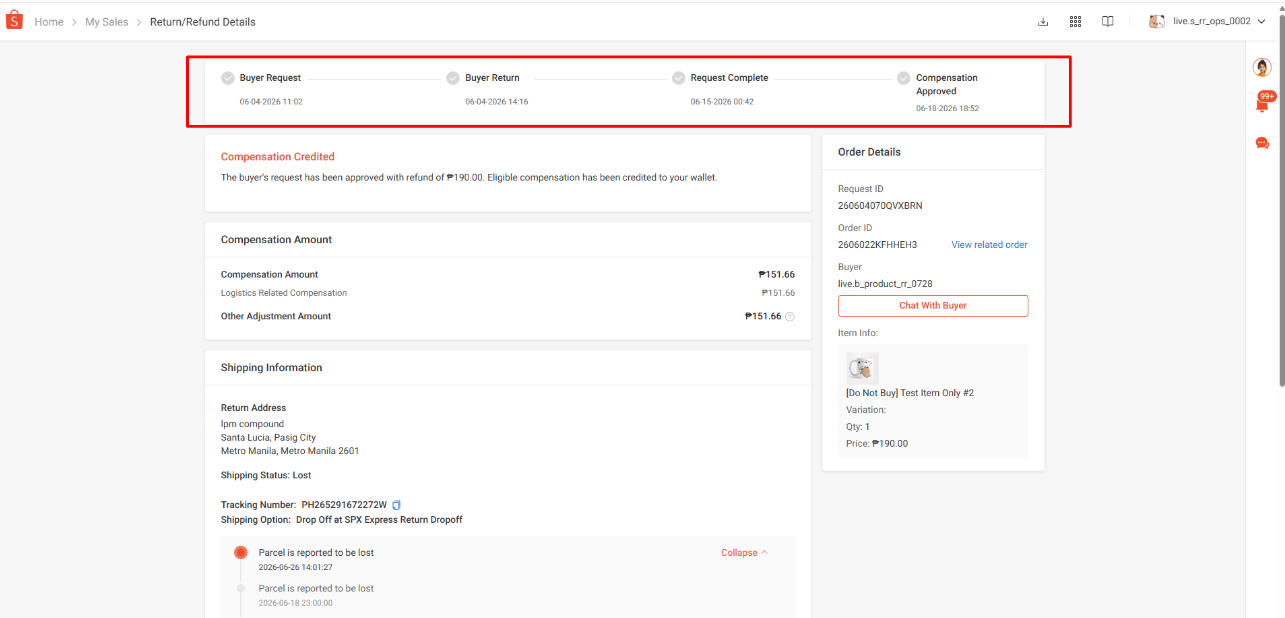Open notifications bell with 99+ badge
The width and height of the screenshot is (1285, 618).
tap(1263, 103)
